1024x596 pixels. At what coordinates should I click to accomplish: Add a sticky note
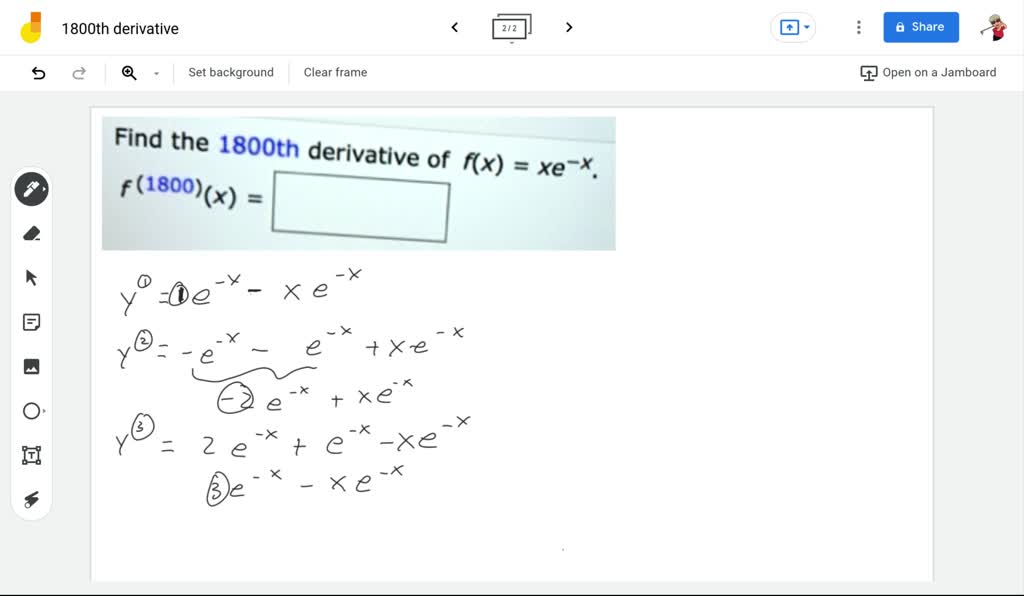tap(31, 322)
